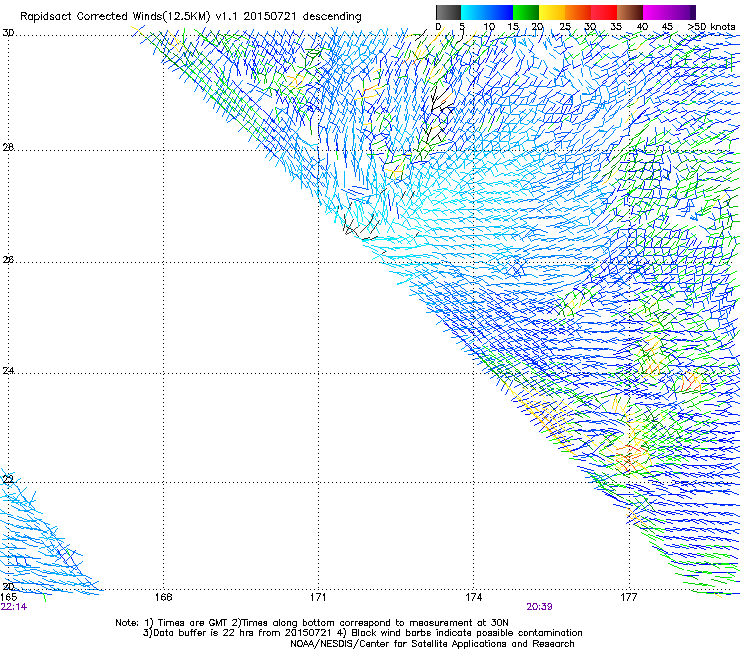Click the latitude label '20'
The width and height of the screenshot is (740, 650).
click(8, 587)
